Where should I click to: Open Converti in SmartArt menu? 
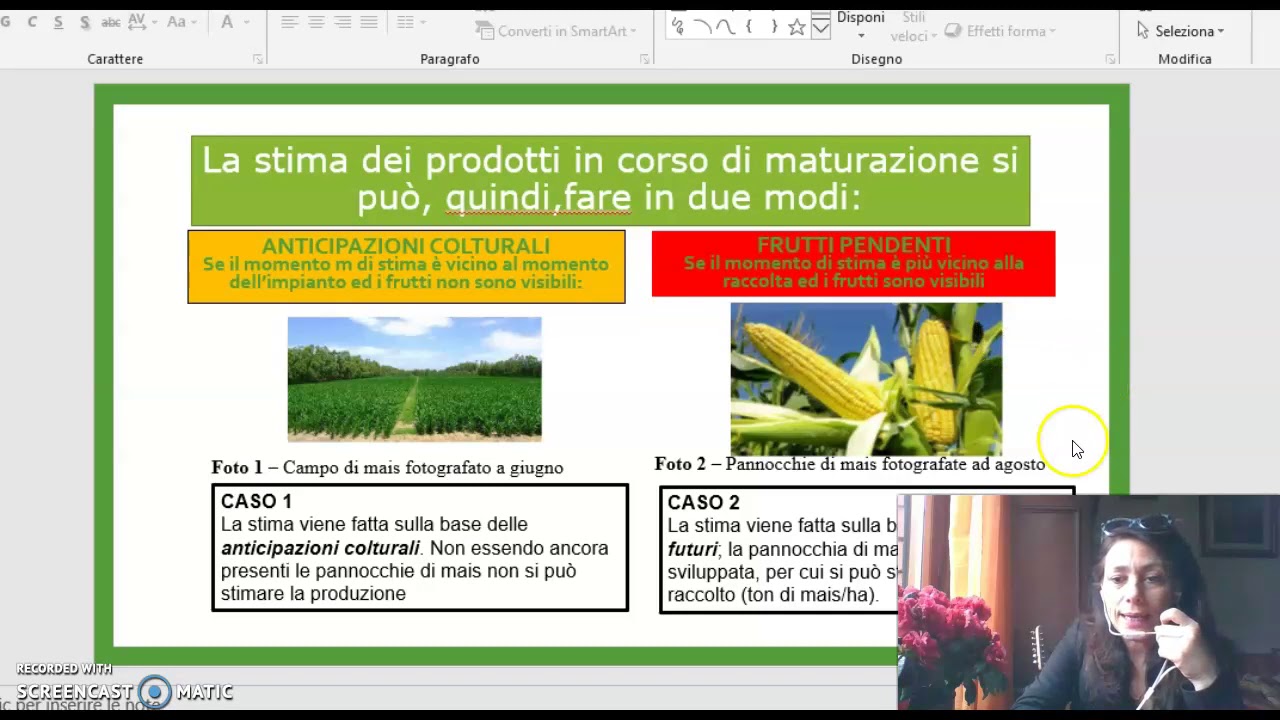click(558, 31)
